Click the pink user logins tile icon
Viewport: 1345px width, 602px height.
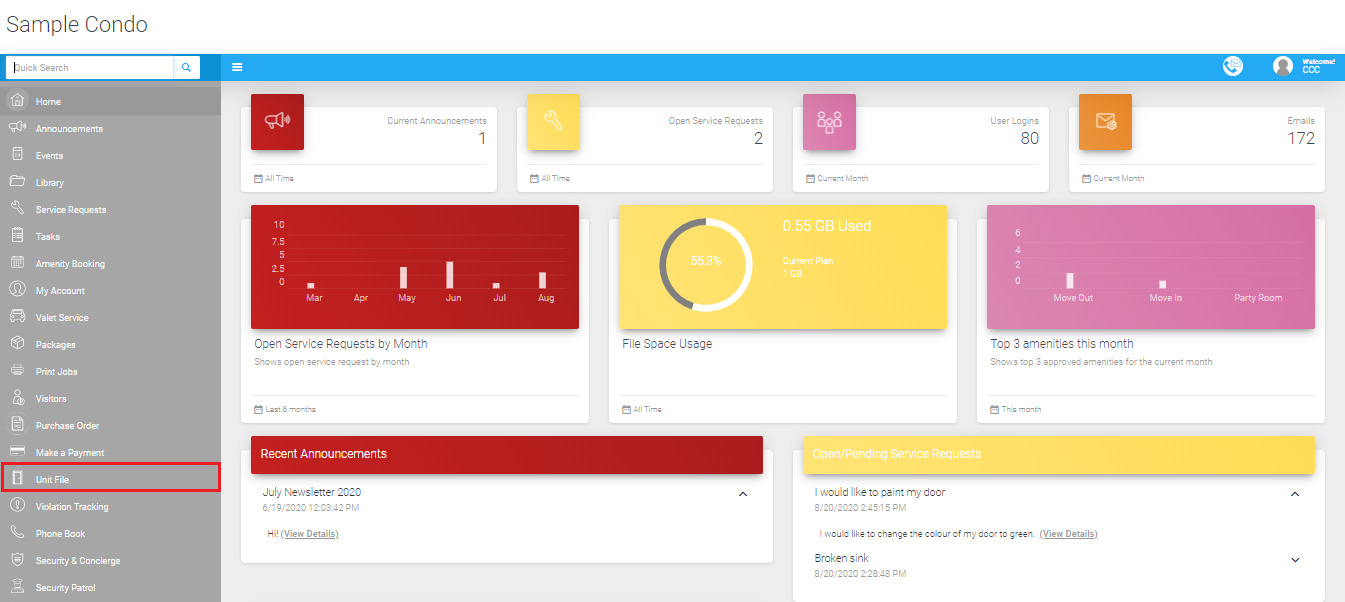[x=829, y=121]
